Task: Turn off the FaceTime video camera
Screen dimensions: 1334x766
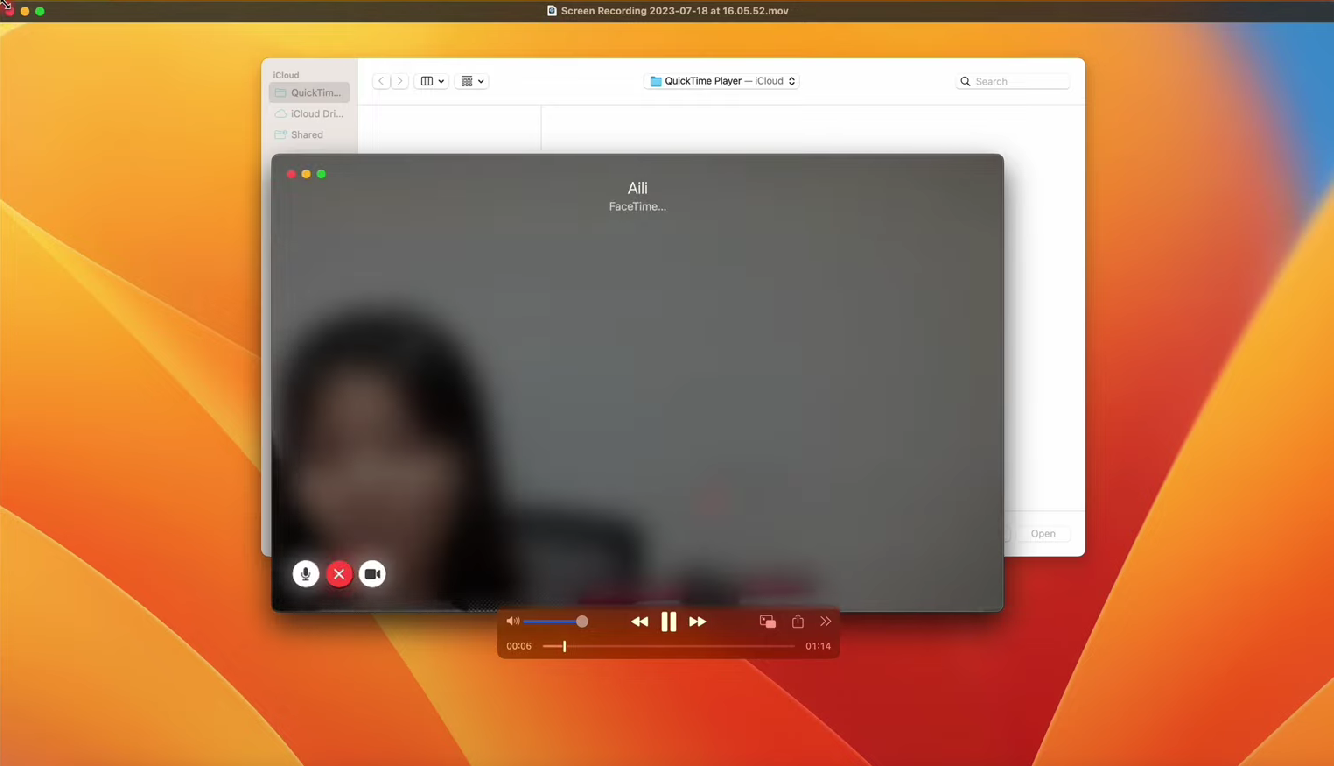Action: (x=372, y=574)
